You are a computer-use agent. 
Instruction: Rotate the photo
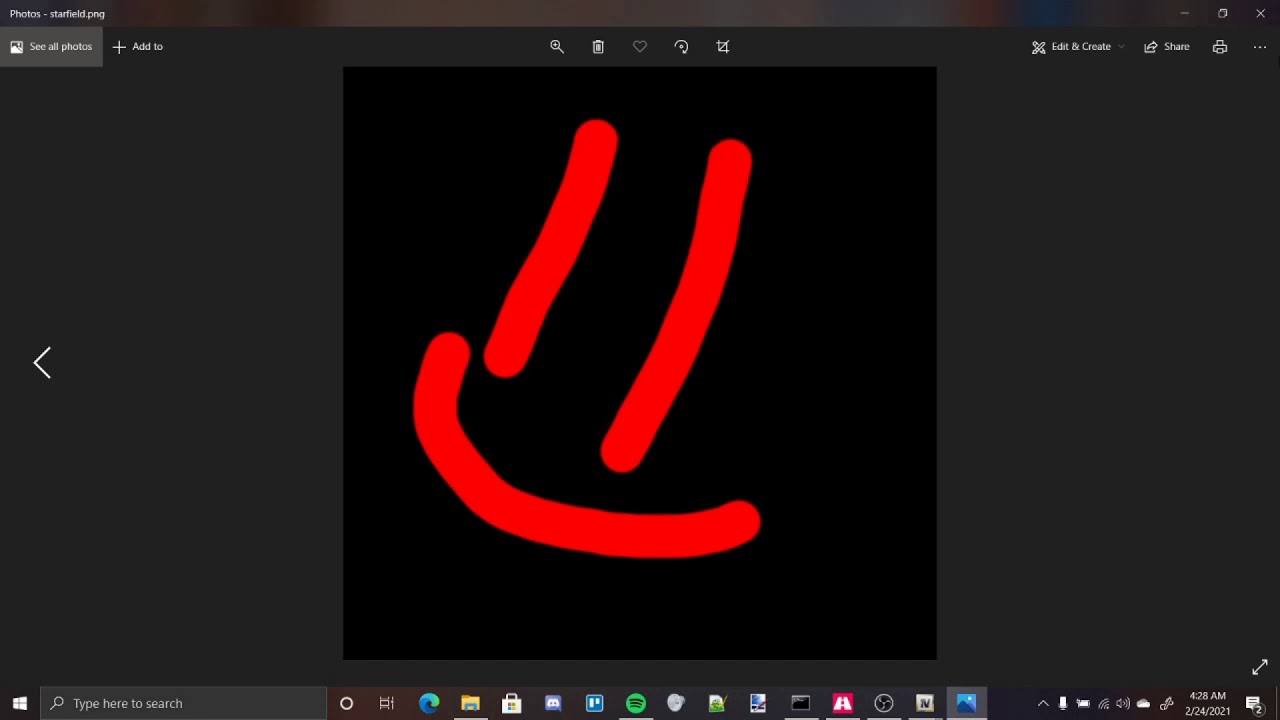(681, 47)
